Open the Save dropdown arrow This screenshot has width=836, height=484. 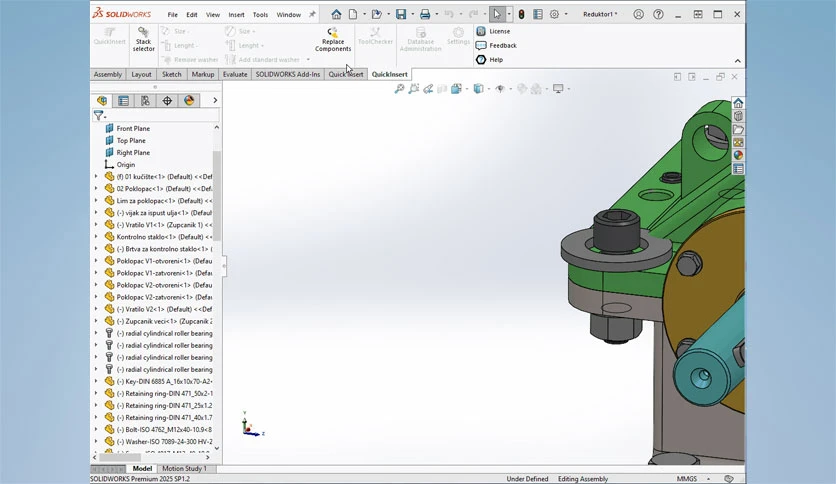tap(413, 14)
